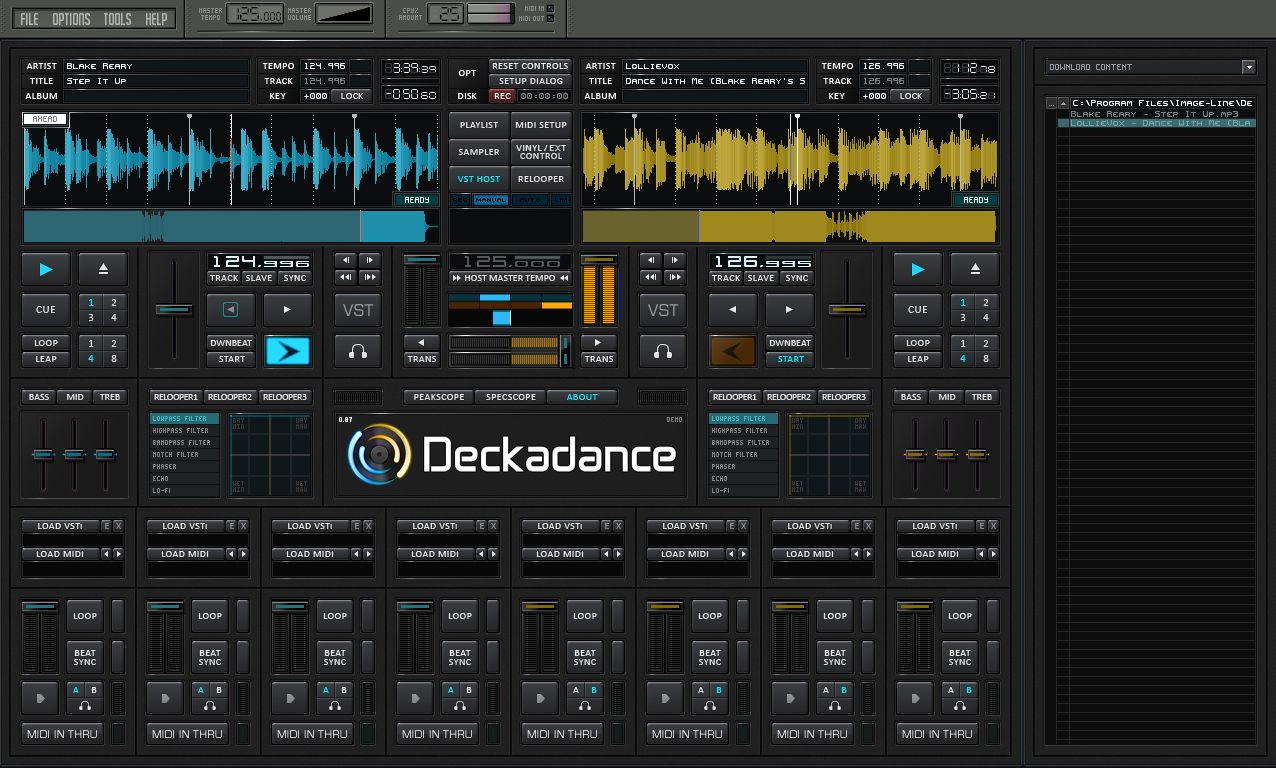Click the left deck VST effect icon
Screen dimensions: 1276x768
358,310
